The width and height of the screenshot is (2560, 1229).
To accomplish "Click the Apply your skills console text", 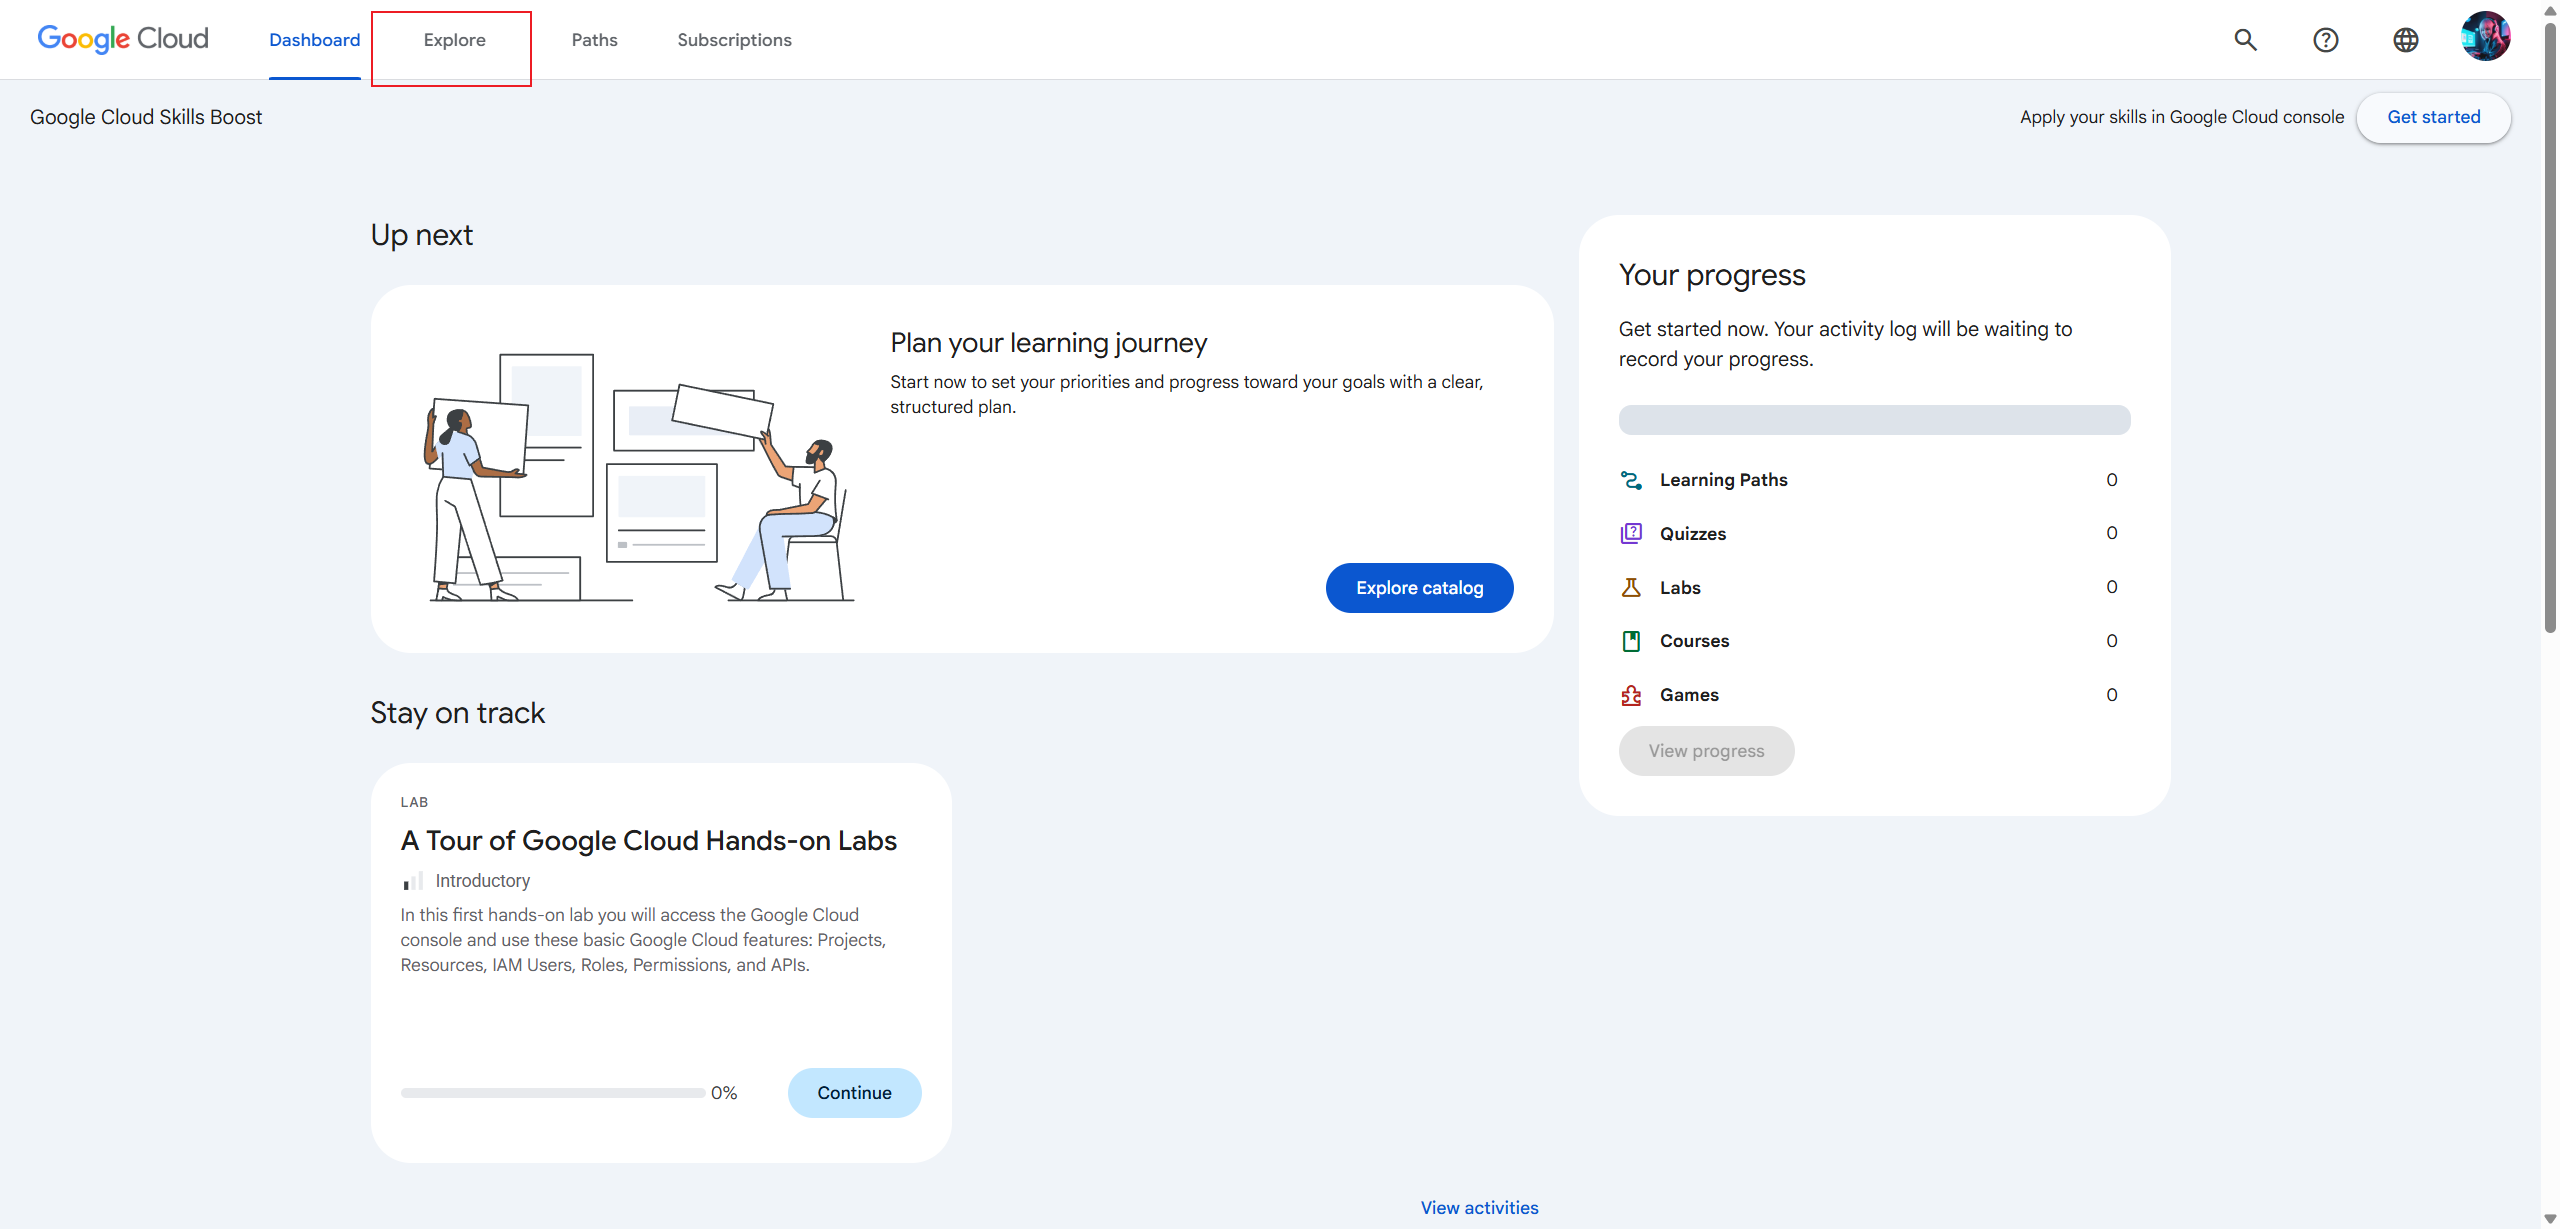I will [x=2182, y=117].
